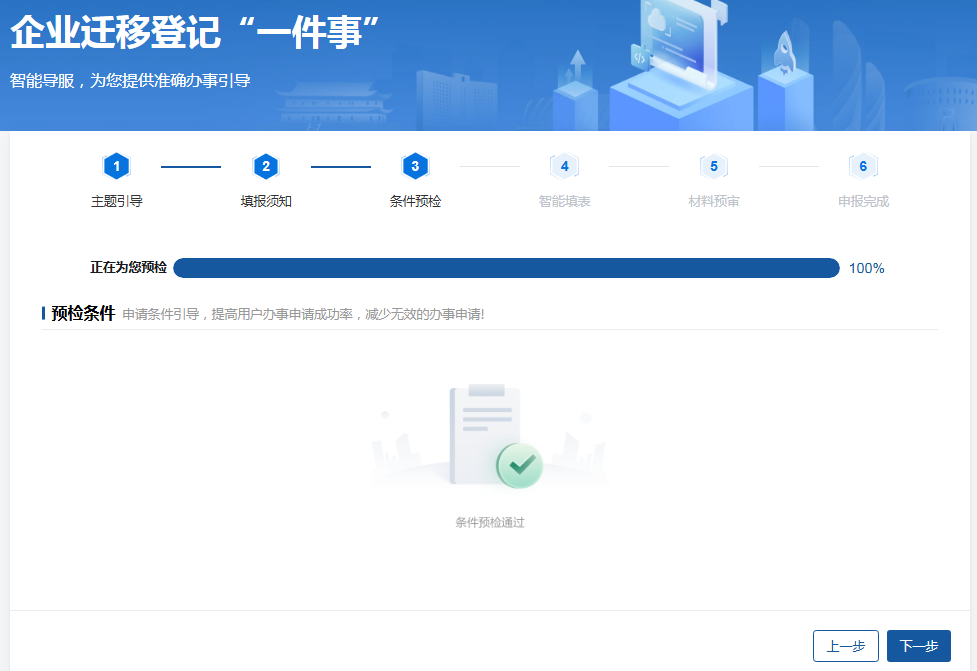
Task: Jump to step 4 hexagon icon
Action: coord(564,166)
